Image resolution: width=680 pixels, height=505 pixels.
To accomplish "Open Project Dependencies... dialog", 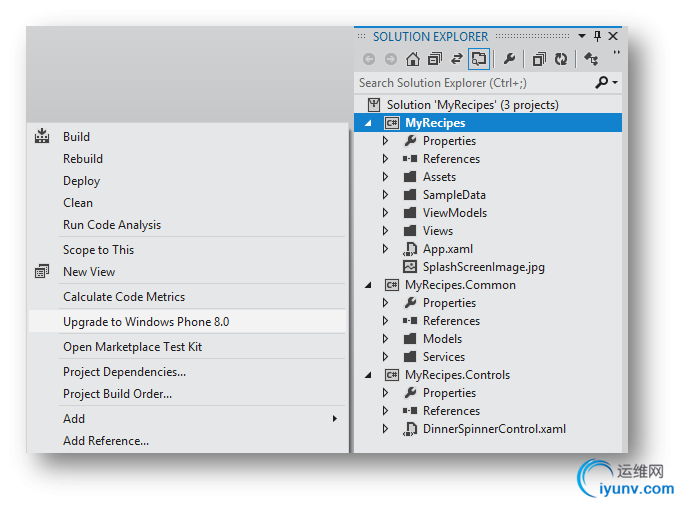I will click(x=189, y=372).
